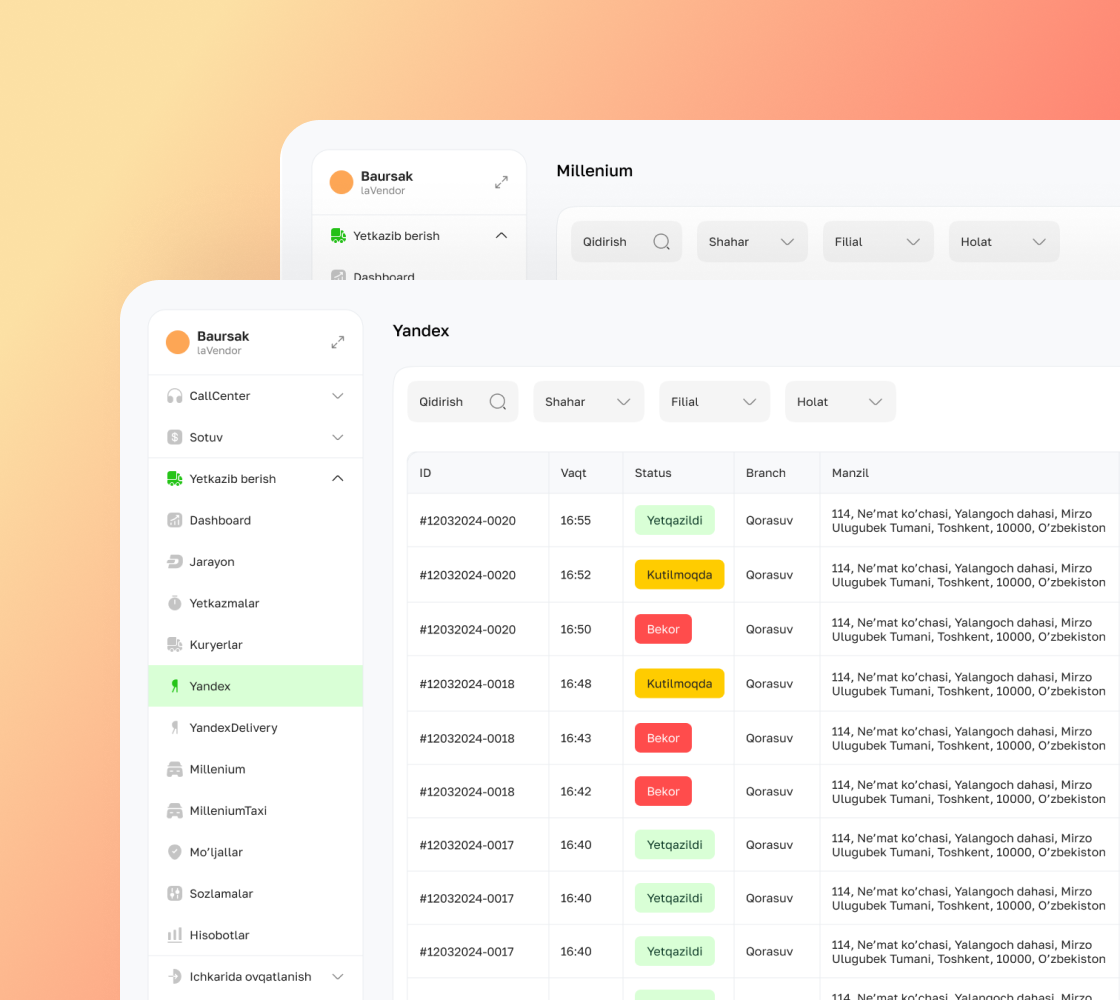Expand the Sotuv section
This screenshot has height=1000, width=1120.
[338, 437]
